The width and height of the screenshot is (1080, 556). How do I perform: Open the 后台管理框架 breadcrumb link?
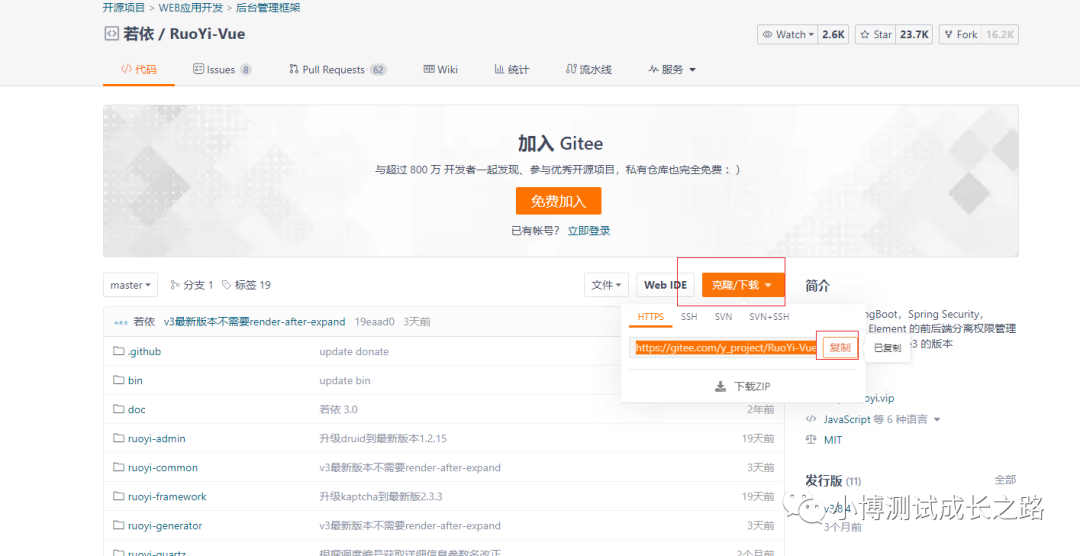268,8
